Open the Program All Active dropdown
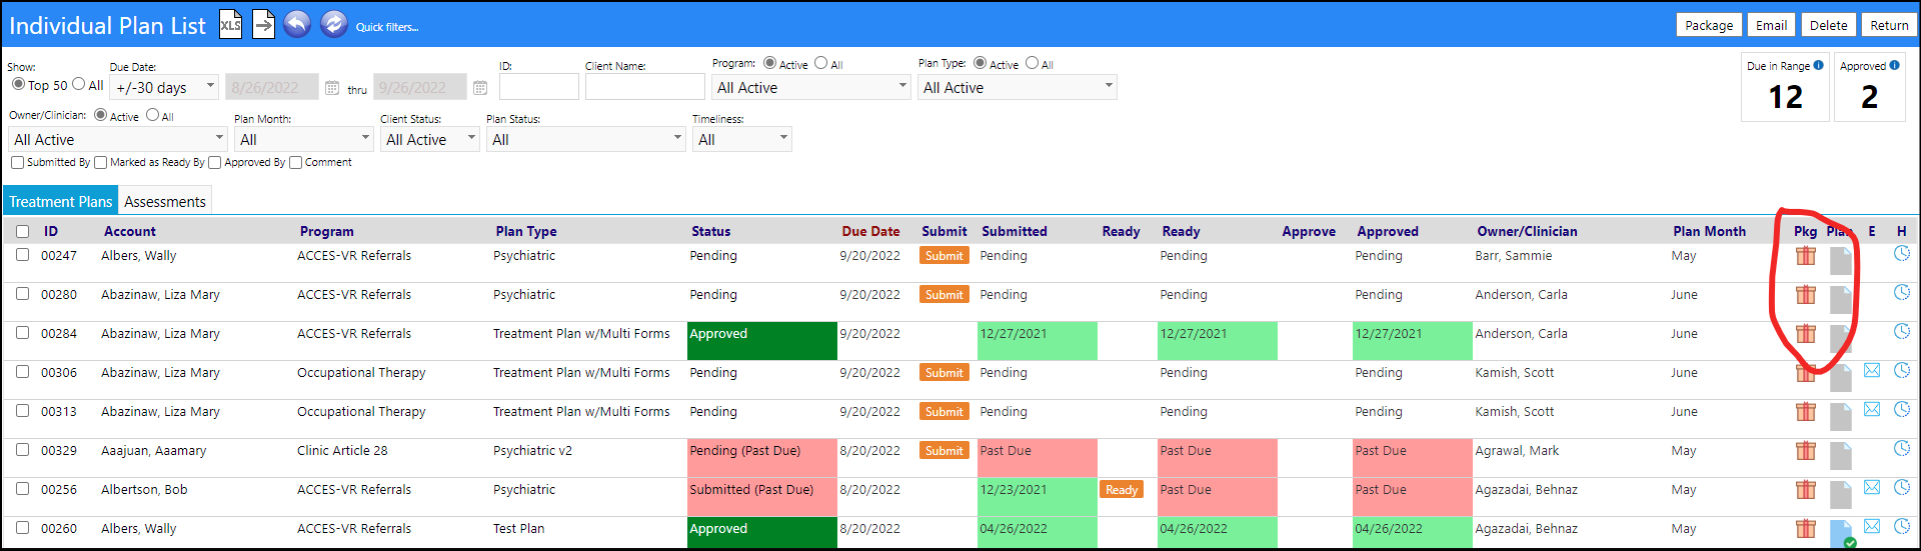The height and width of the screenshot is (551, 1921). pyautogui.click(x=811, y=88)
